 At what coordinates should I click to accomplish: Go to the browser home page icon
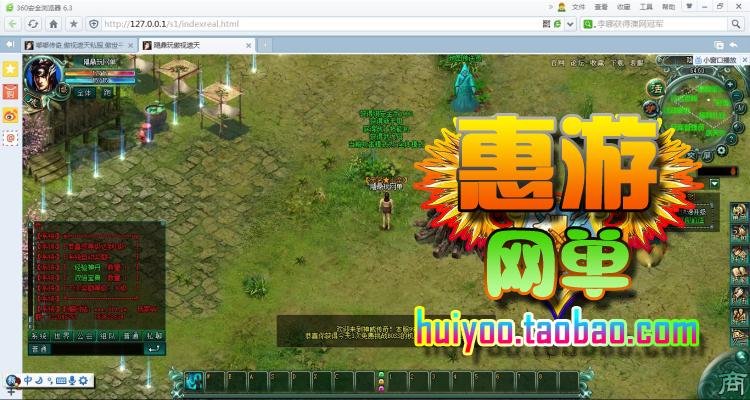[x=54, y=24]
